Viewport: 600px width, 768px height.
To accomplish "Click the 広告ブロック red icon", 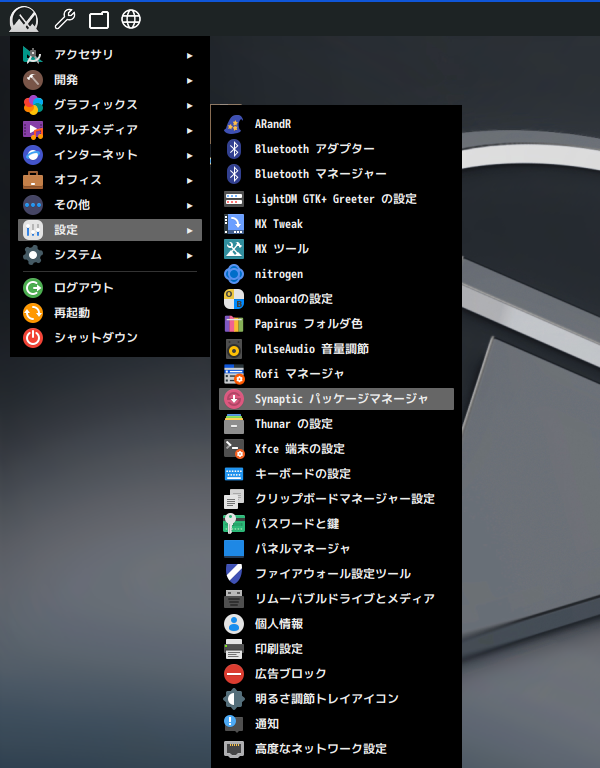I will tap(234, 673).
